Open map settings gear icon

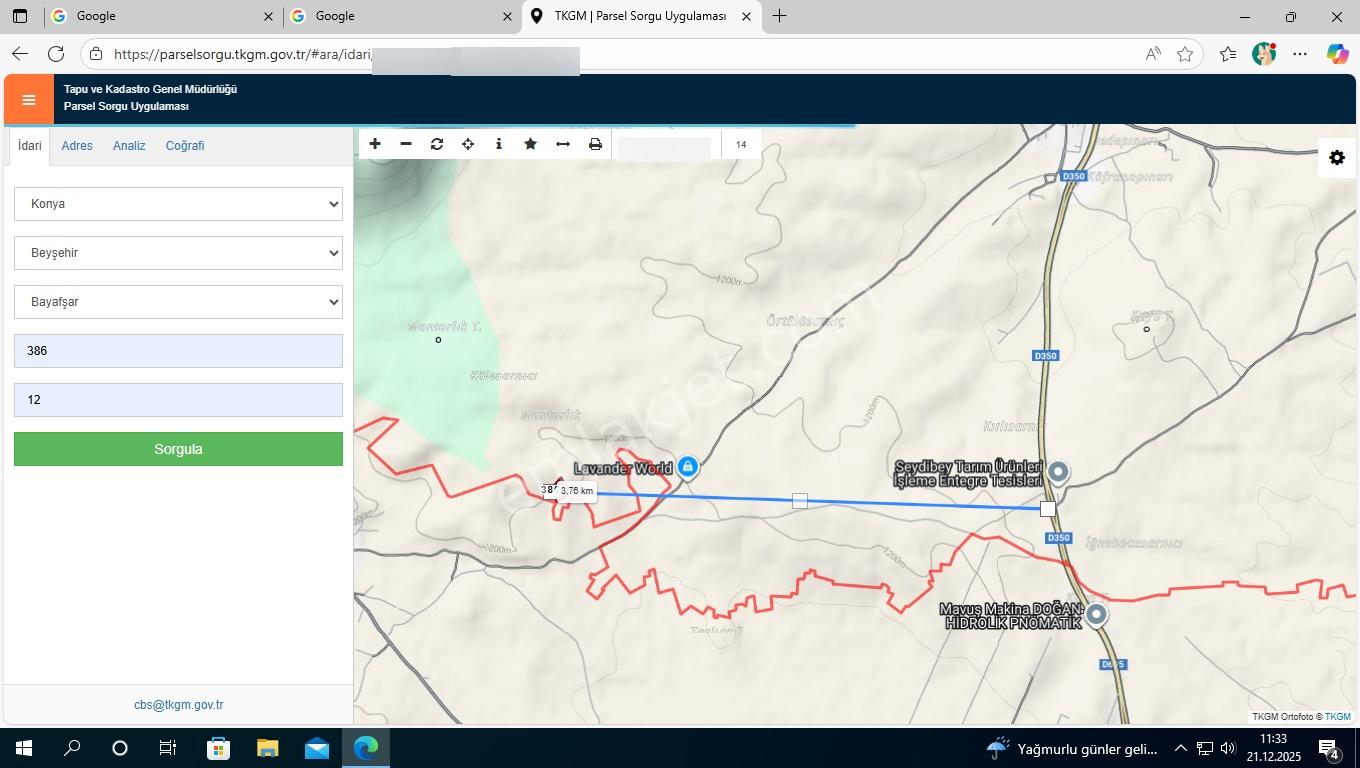(1337, 157)
